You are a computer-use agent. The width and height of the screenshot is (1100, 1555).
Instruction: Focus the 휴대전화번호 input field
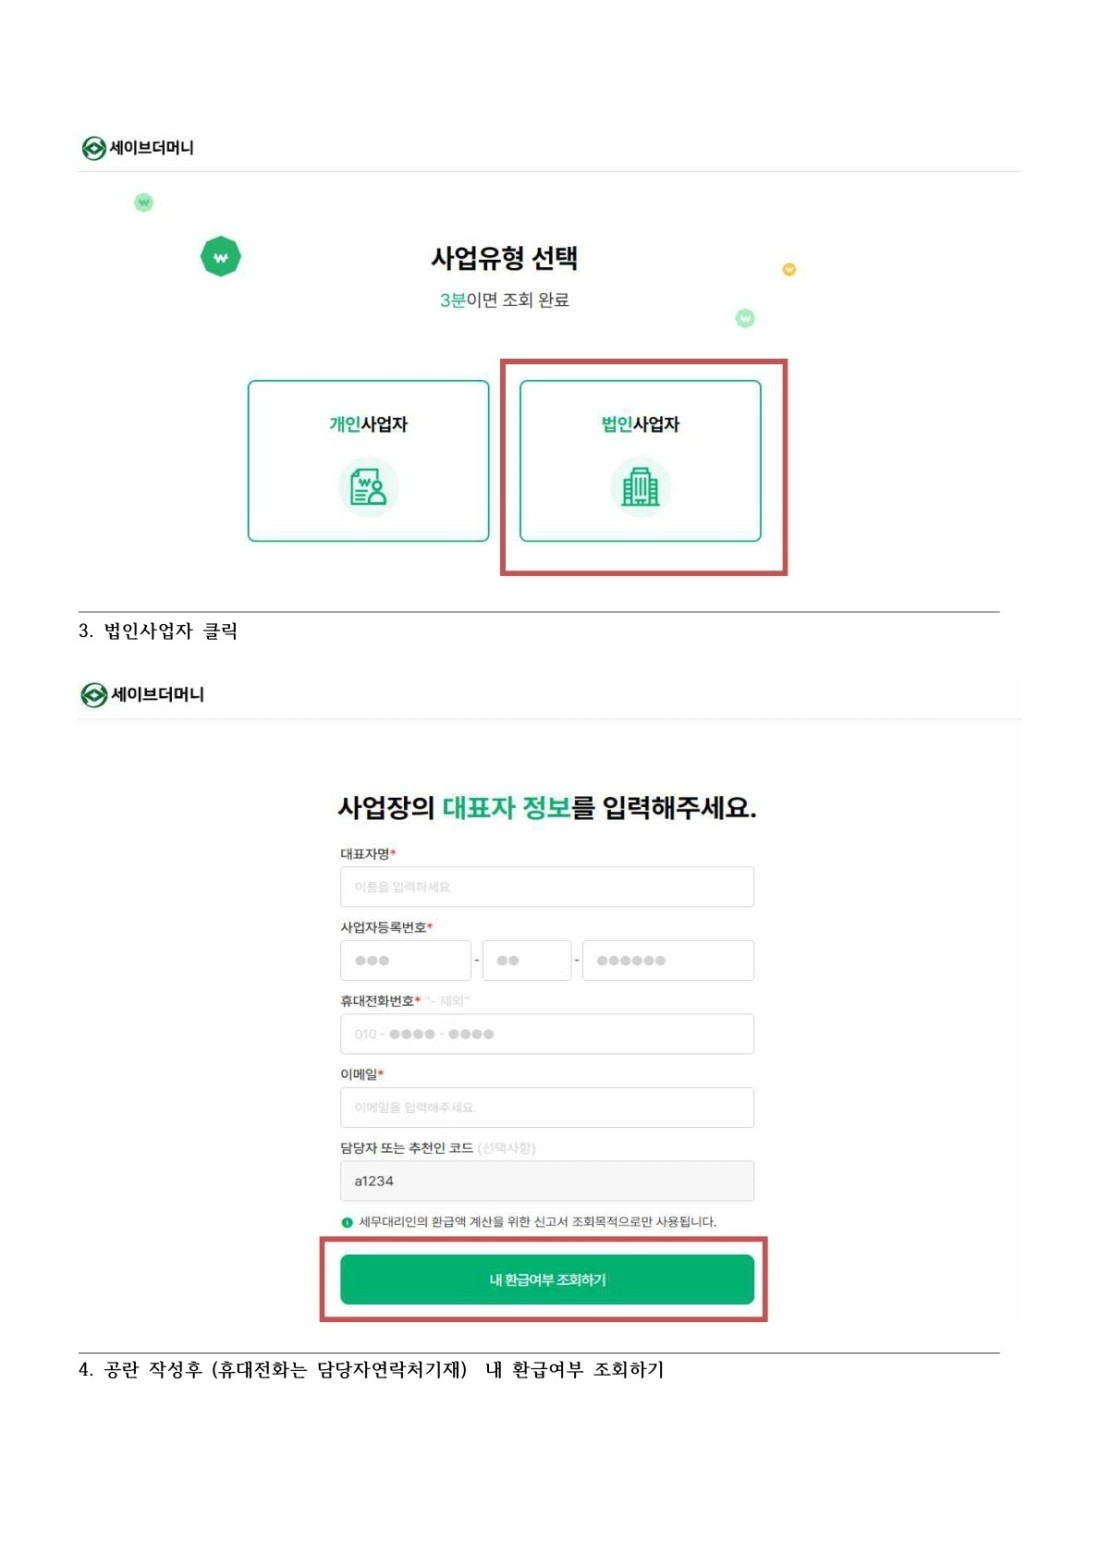coord(547,1034)
